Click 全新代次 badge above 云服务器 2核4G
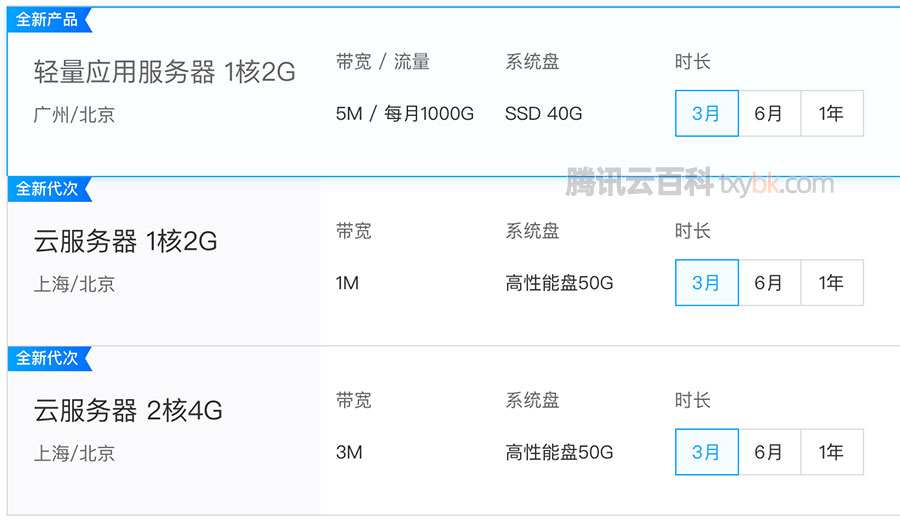 coord(49,358)
